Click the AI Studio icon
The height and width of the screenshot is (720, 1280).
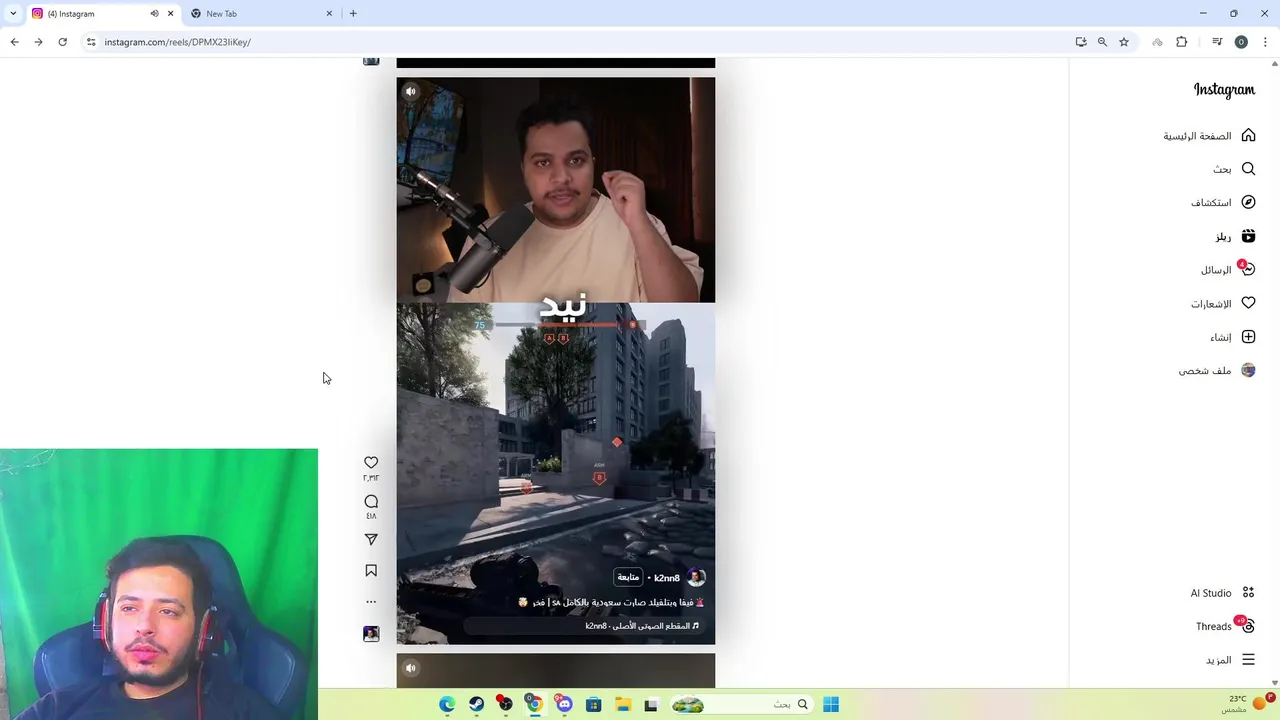click(x=1248, y=593)
